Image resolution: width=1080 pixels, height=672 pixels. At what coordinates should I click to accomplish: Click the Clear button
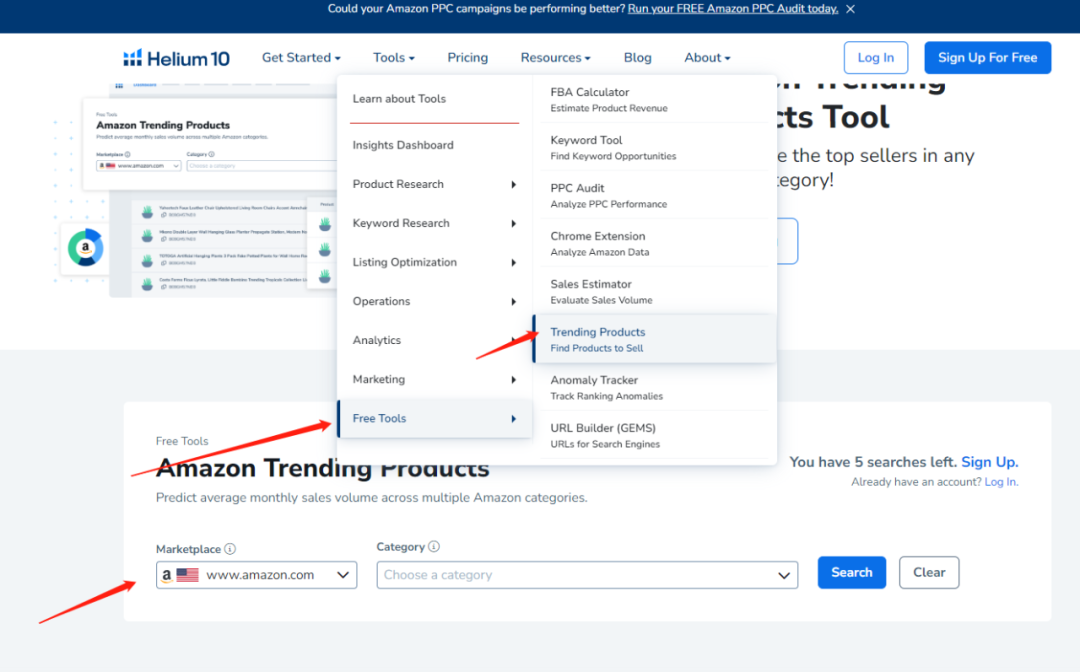tap(928, 573)
